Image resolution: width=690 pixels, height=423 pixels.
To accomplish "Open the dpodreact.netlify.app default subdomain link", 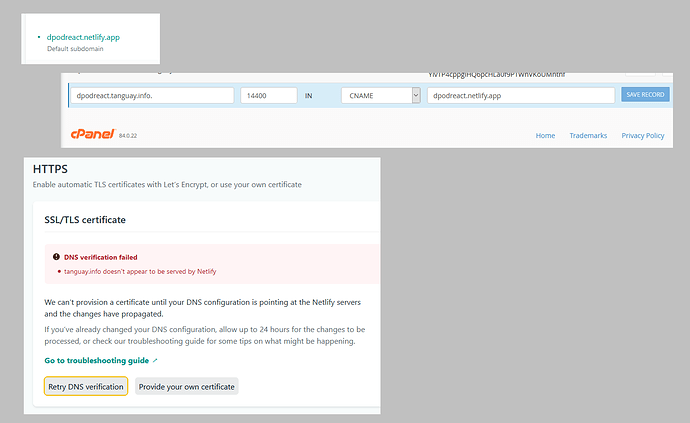I will 83,37.
